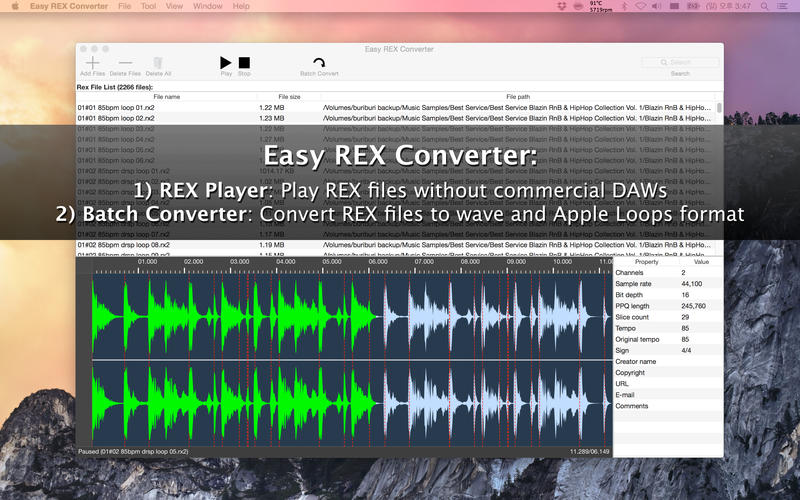800x500 pixels.
Task: Click the Delete Files minus icon
Action: [x=125, y=63]
